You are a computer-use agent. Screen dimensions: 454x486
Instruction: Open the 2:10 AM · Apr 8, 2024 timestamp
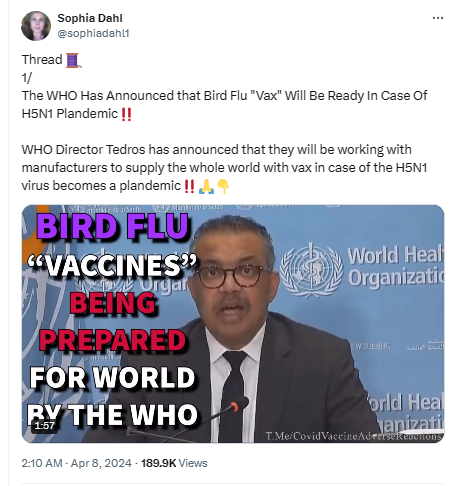click(76, 463)
